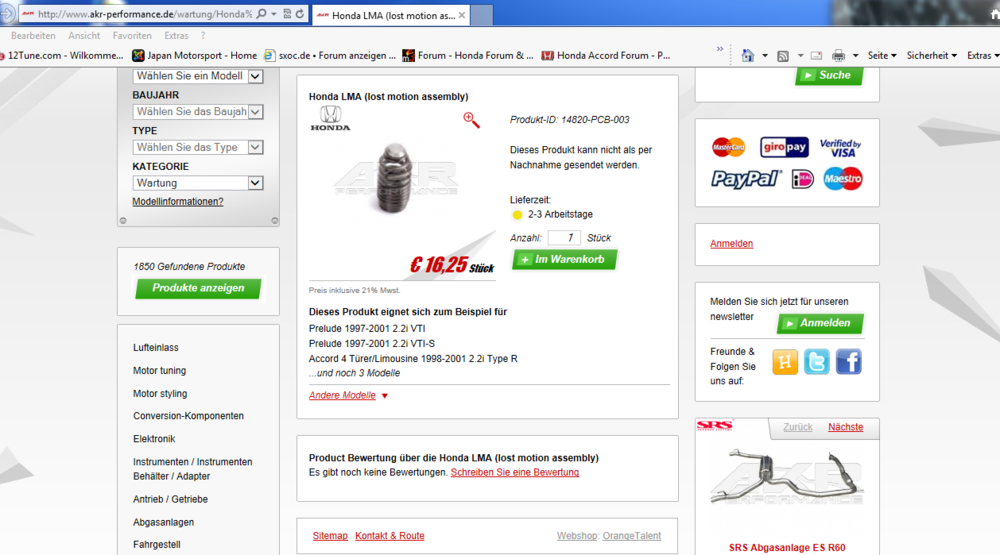The height and width of the screenshot is (555, 1000).
Task: Open the BAUJAHR year dropdown
Action: [198, 112]
